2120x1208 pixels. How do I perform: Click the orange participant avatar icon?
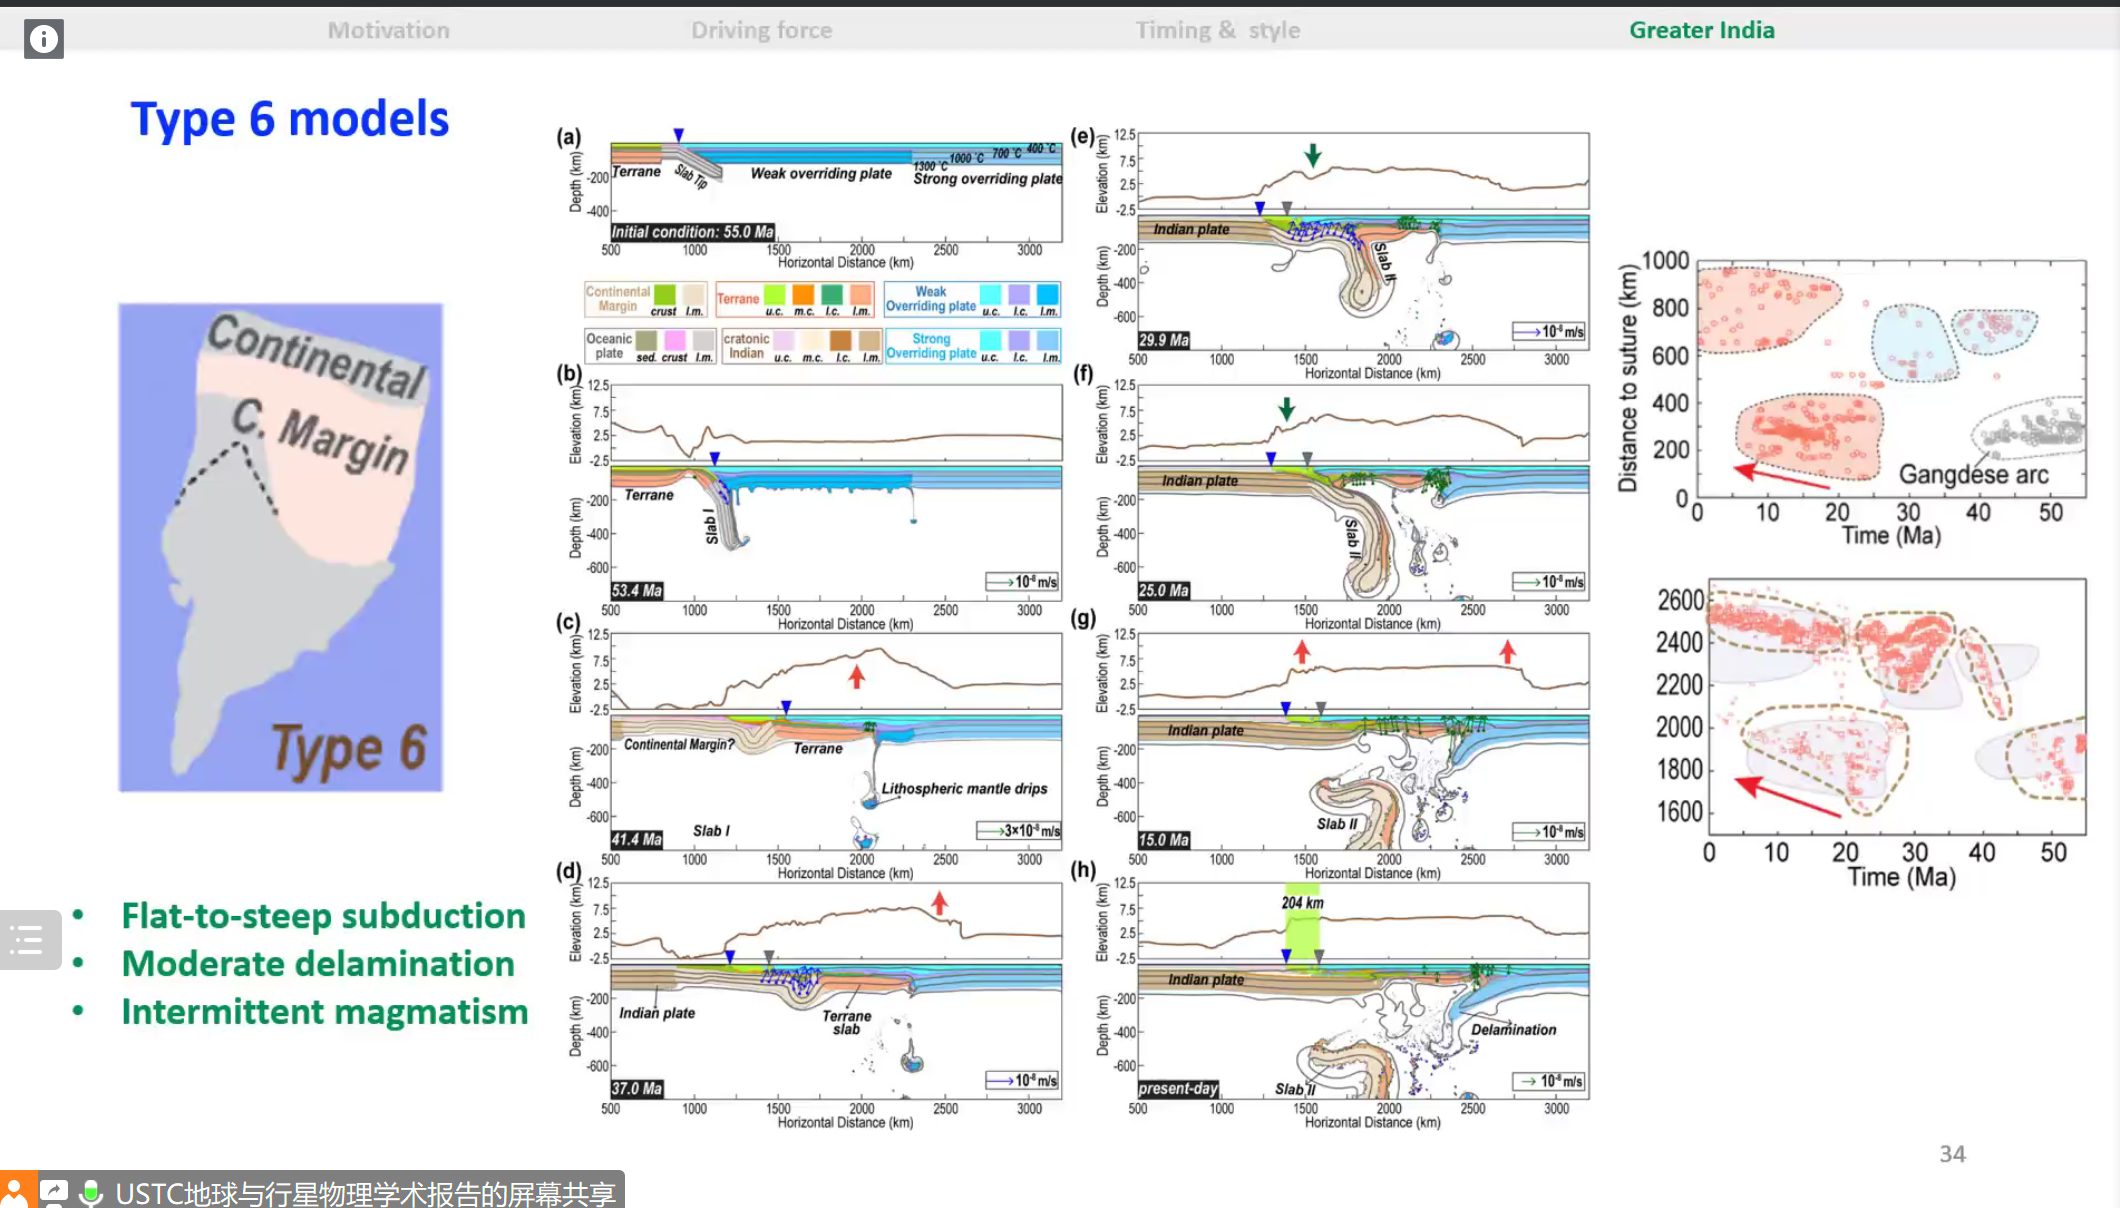pos(16,1191)
